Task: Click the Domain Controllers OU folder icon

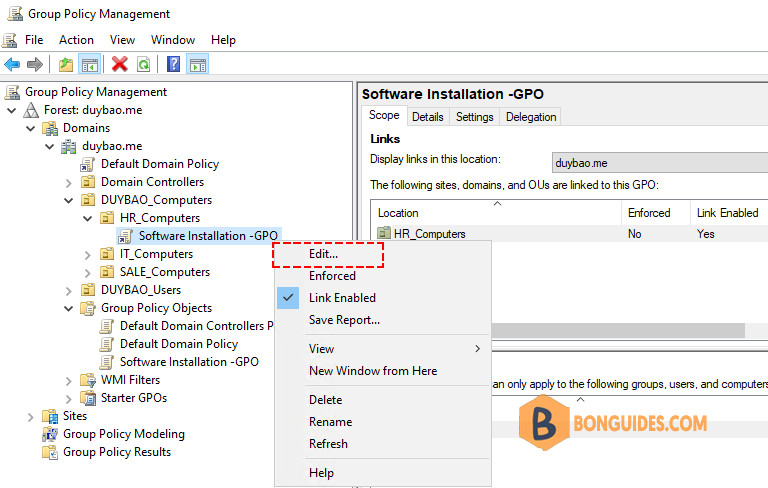Action: coord(88,182)
